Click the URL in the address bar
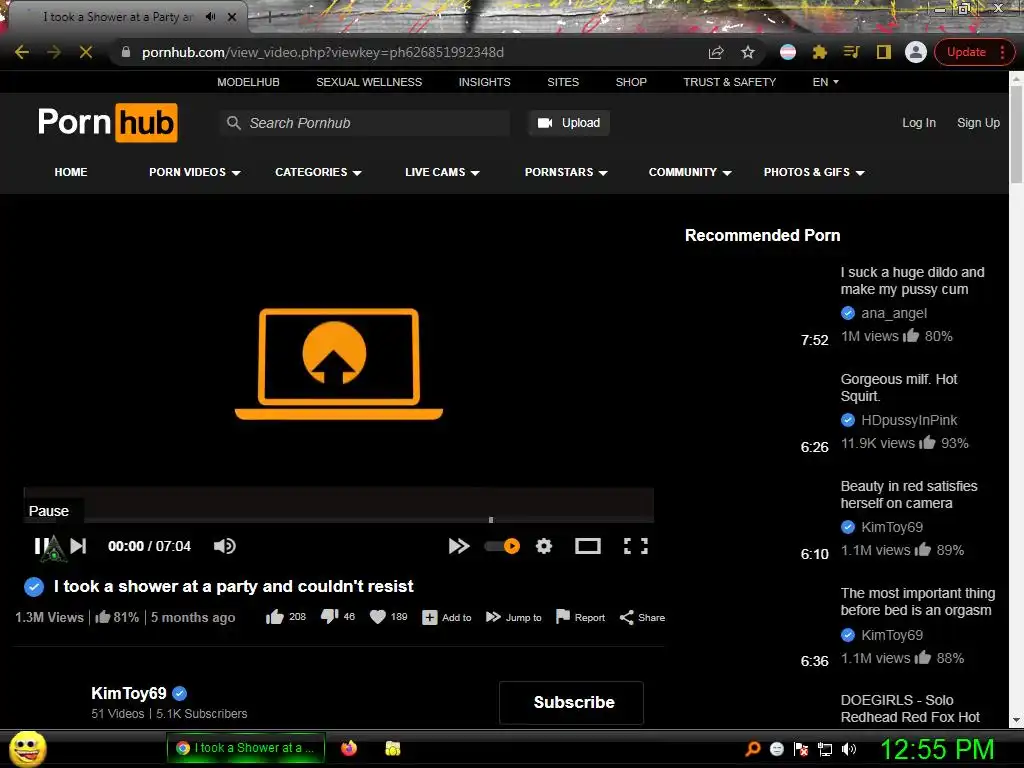The image size is (1024, 768). pyautogui.click(x=323, y=52)
